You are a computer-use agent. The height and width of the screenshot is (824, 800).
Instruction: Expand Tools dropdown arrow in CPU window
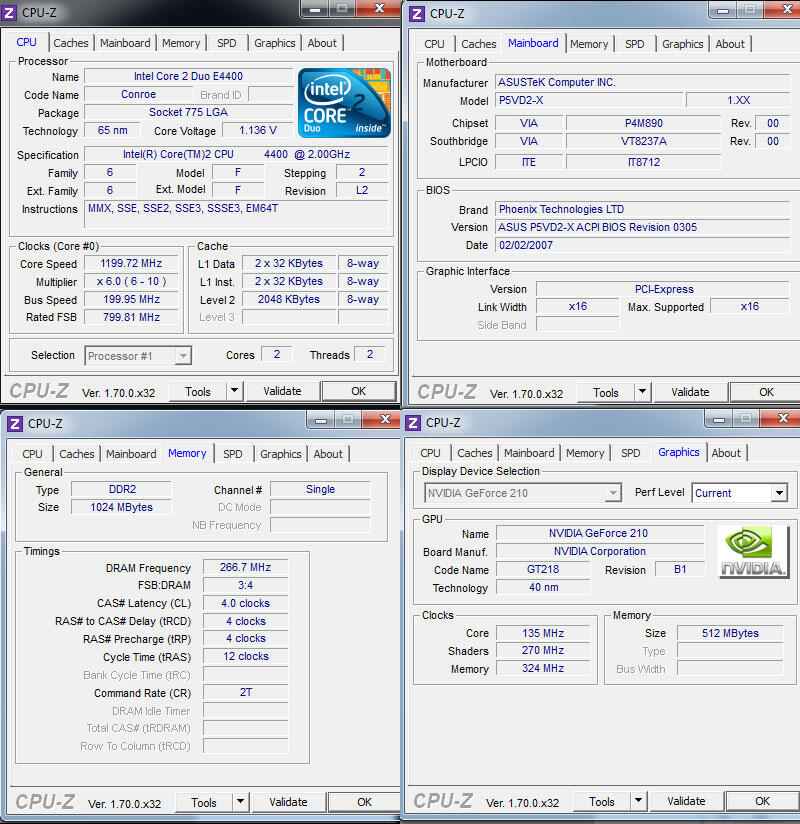(x=234, y=391)
